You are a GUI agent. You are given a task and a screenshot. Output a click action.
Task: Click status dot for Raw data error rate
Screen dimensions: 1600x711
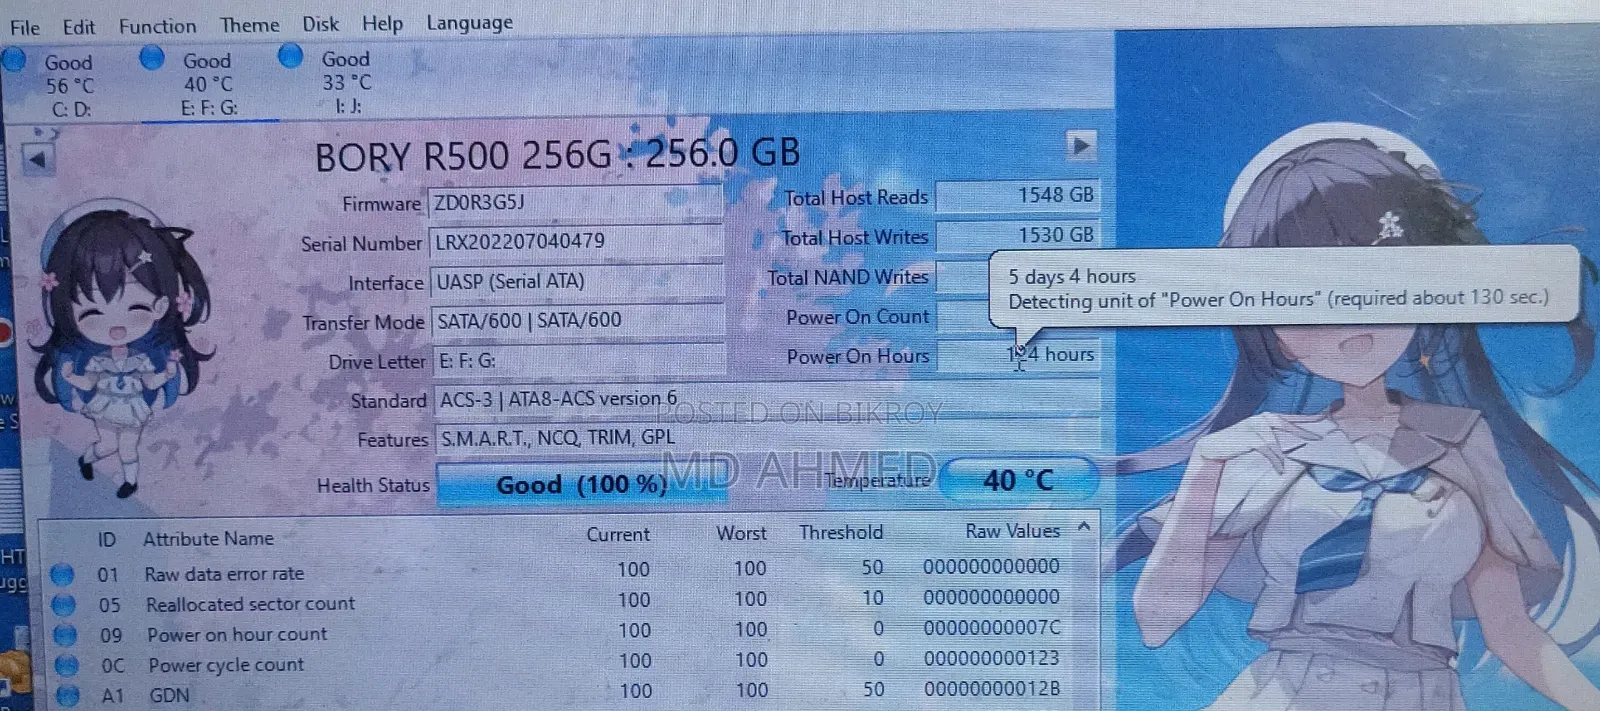62,574
